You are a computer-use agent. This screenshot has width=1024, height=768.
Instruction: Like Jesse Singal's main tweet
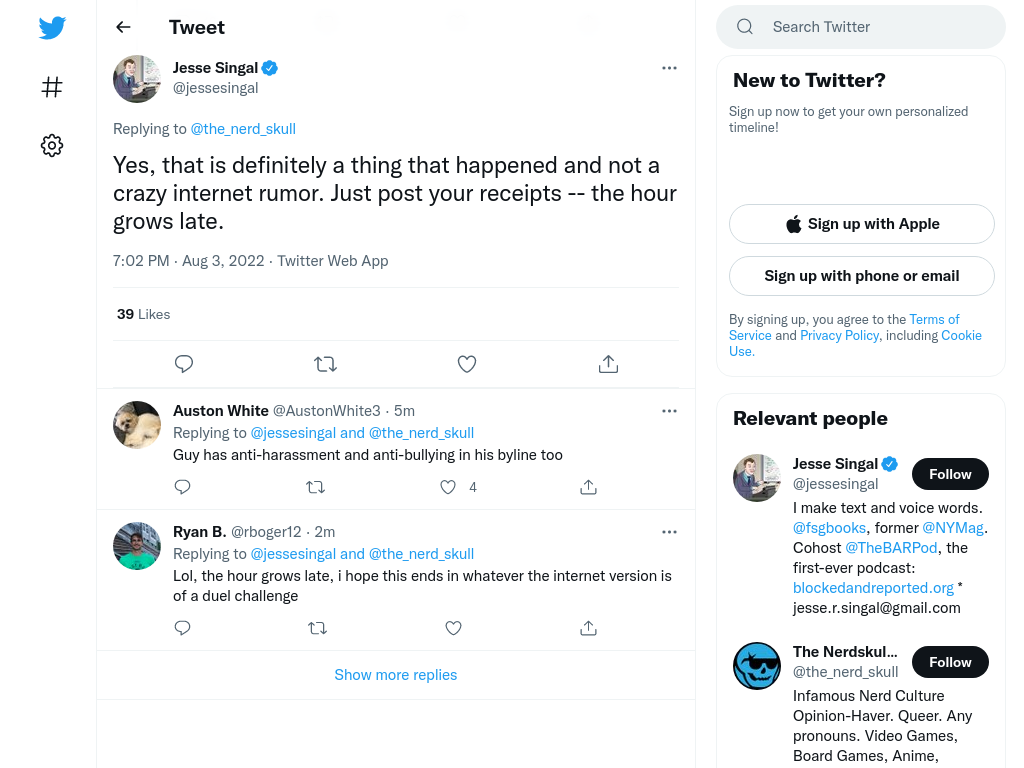(467, 364)
